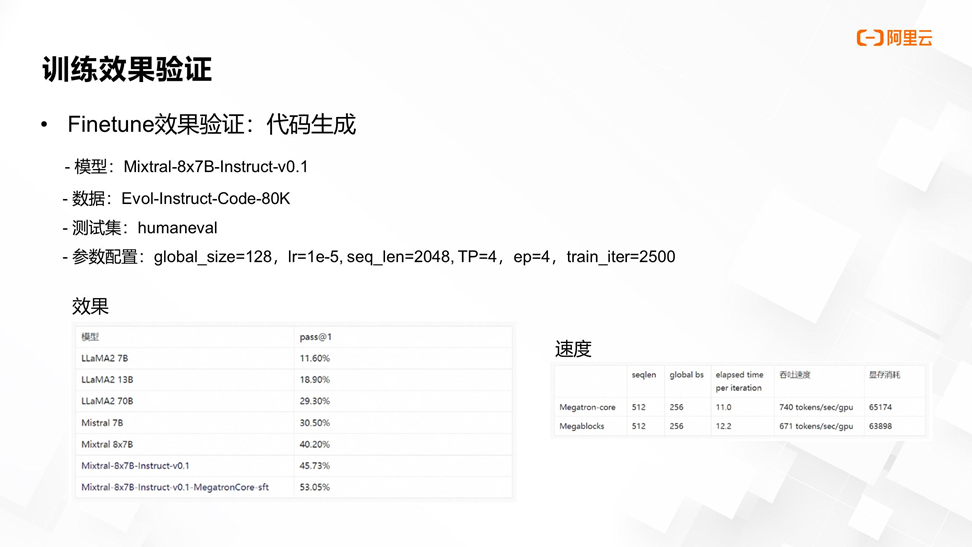The height and width of the screenshot is (547, 972).
Task: Click the Megatron-core row label
Action: [x=588, y=407]
